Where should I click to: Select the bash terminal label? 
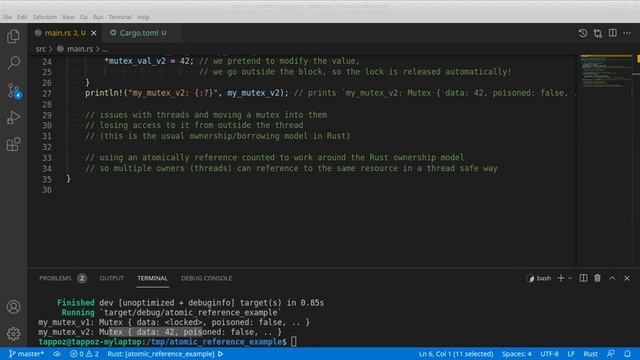coord(539,278)
